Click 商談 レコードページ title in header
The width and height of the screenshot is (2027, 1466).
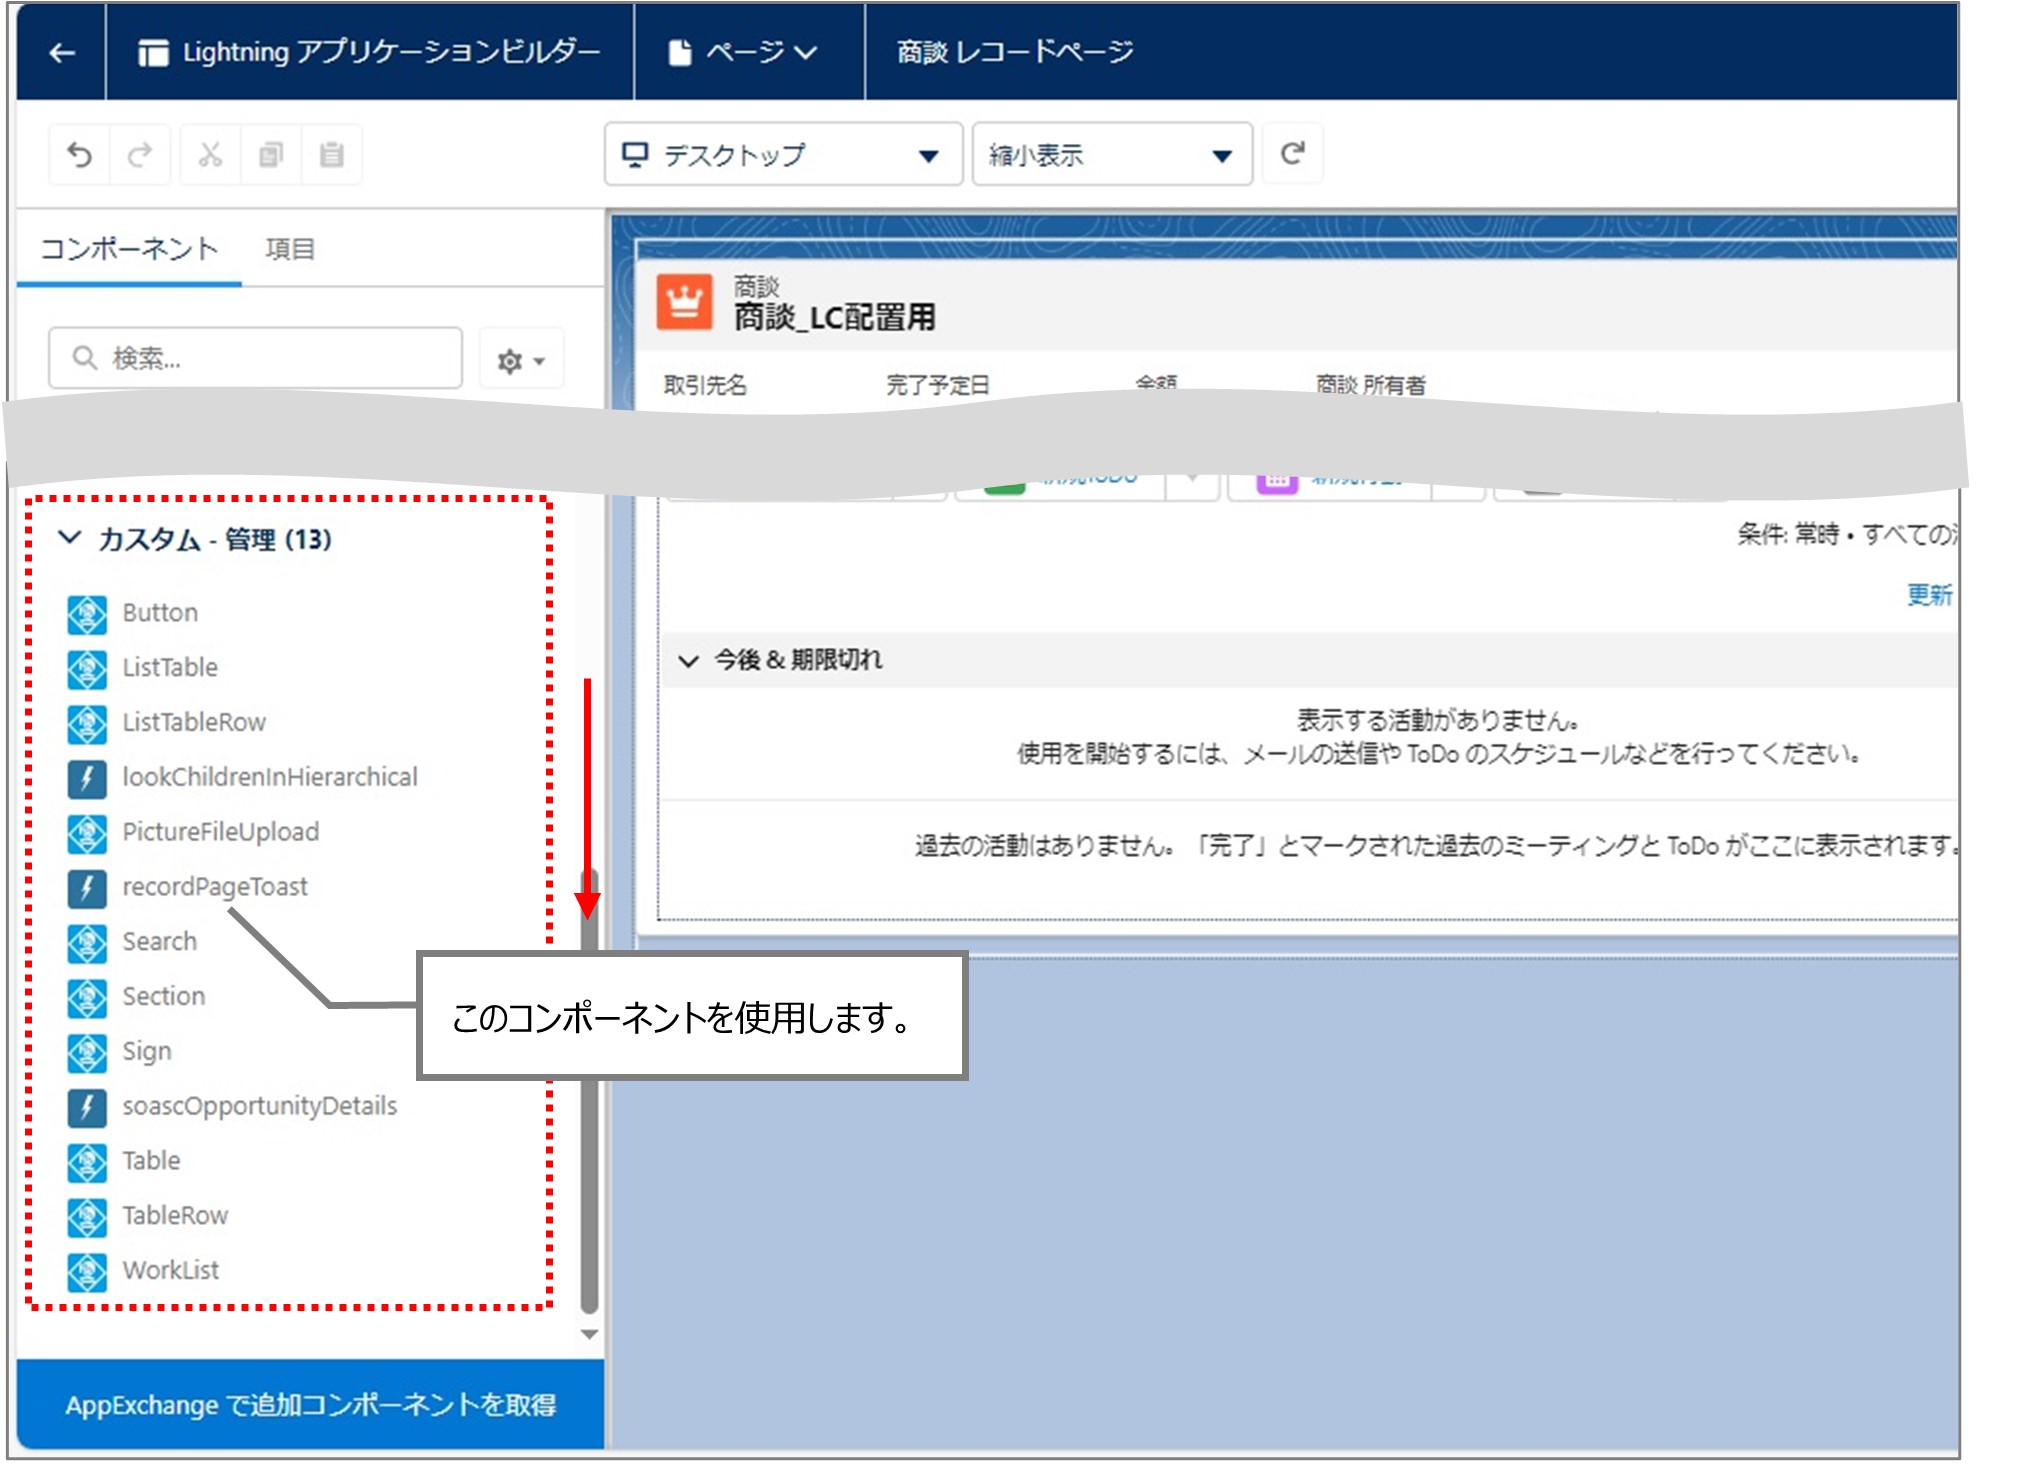coord(1015,52)
